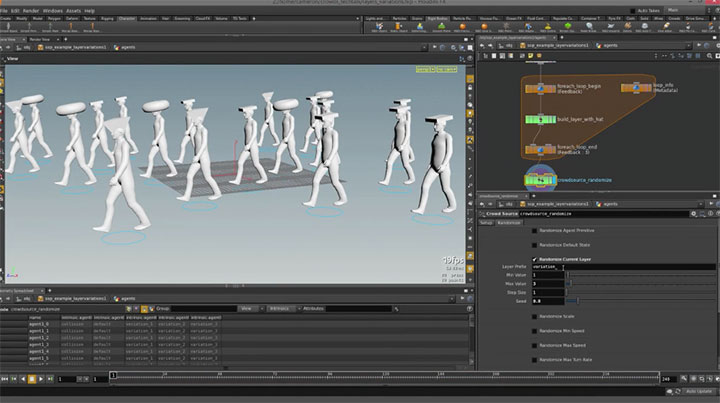Image resolution: width=720 pixels, height=403 pixels.
Task: Click the network editor search icon
Action: click(709, 56)
